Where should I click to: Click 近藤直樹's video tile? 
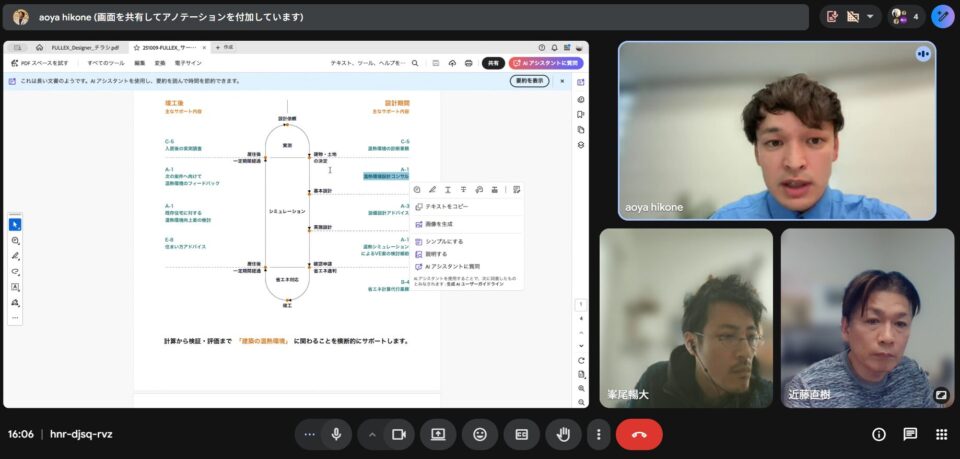[858, 318]
